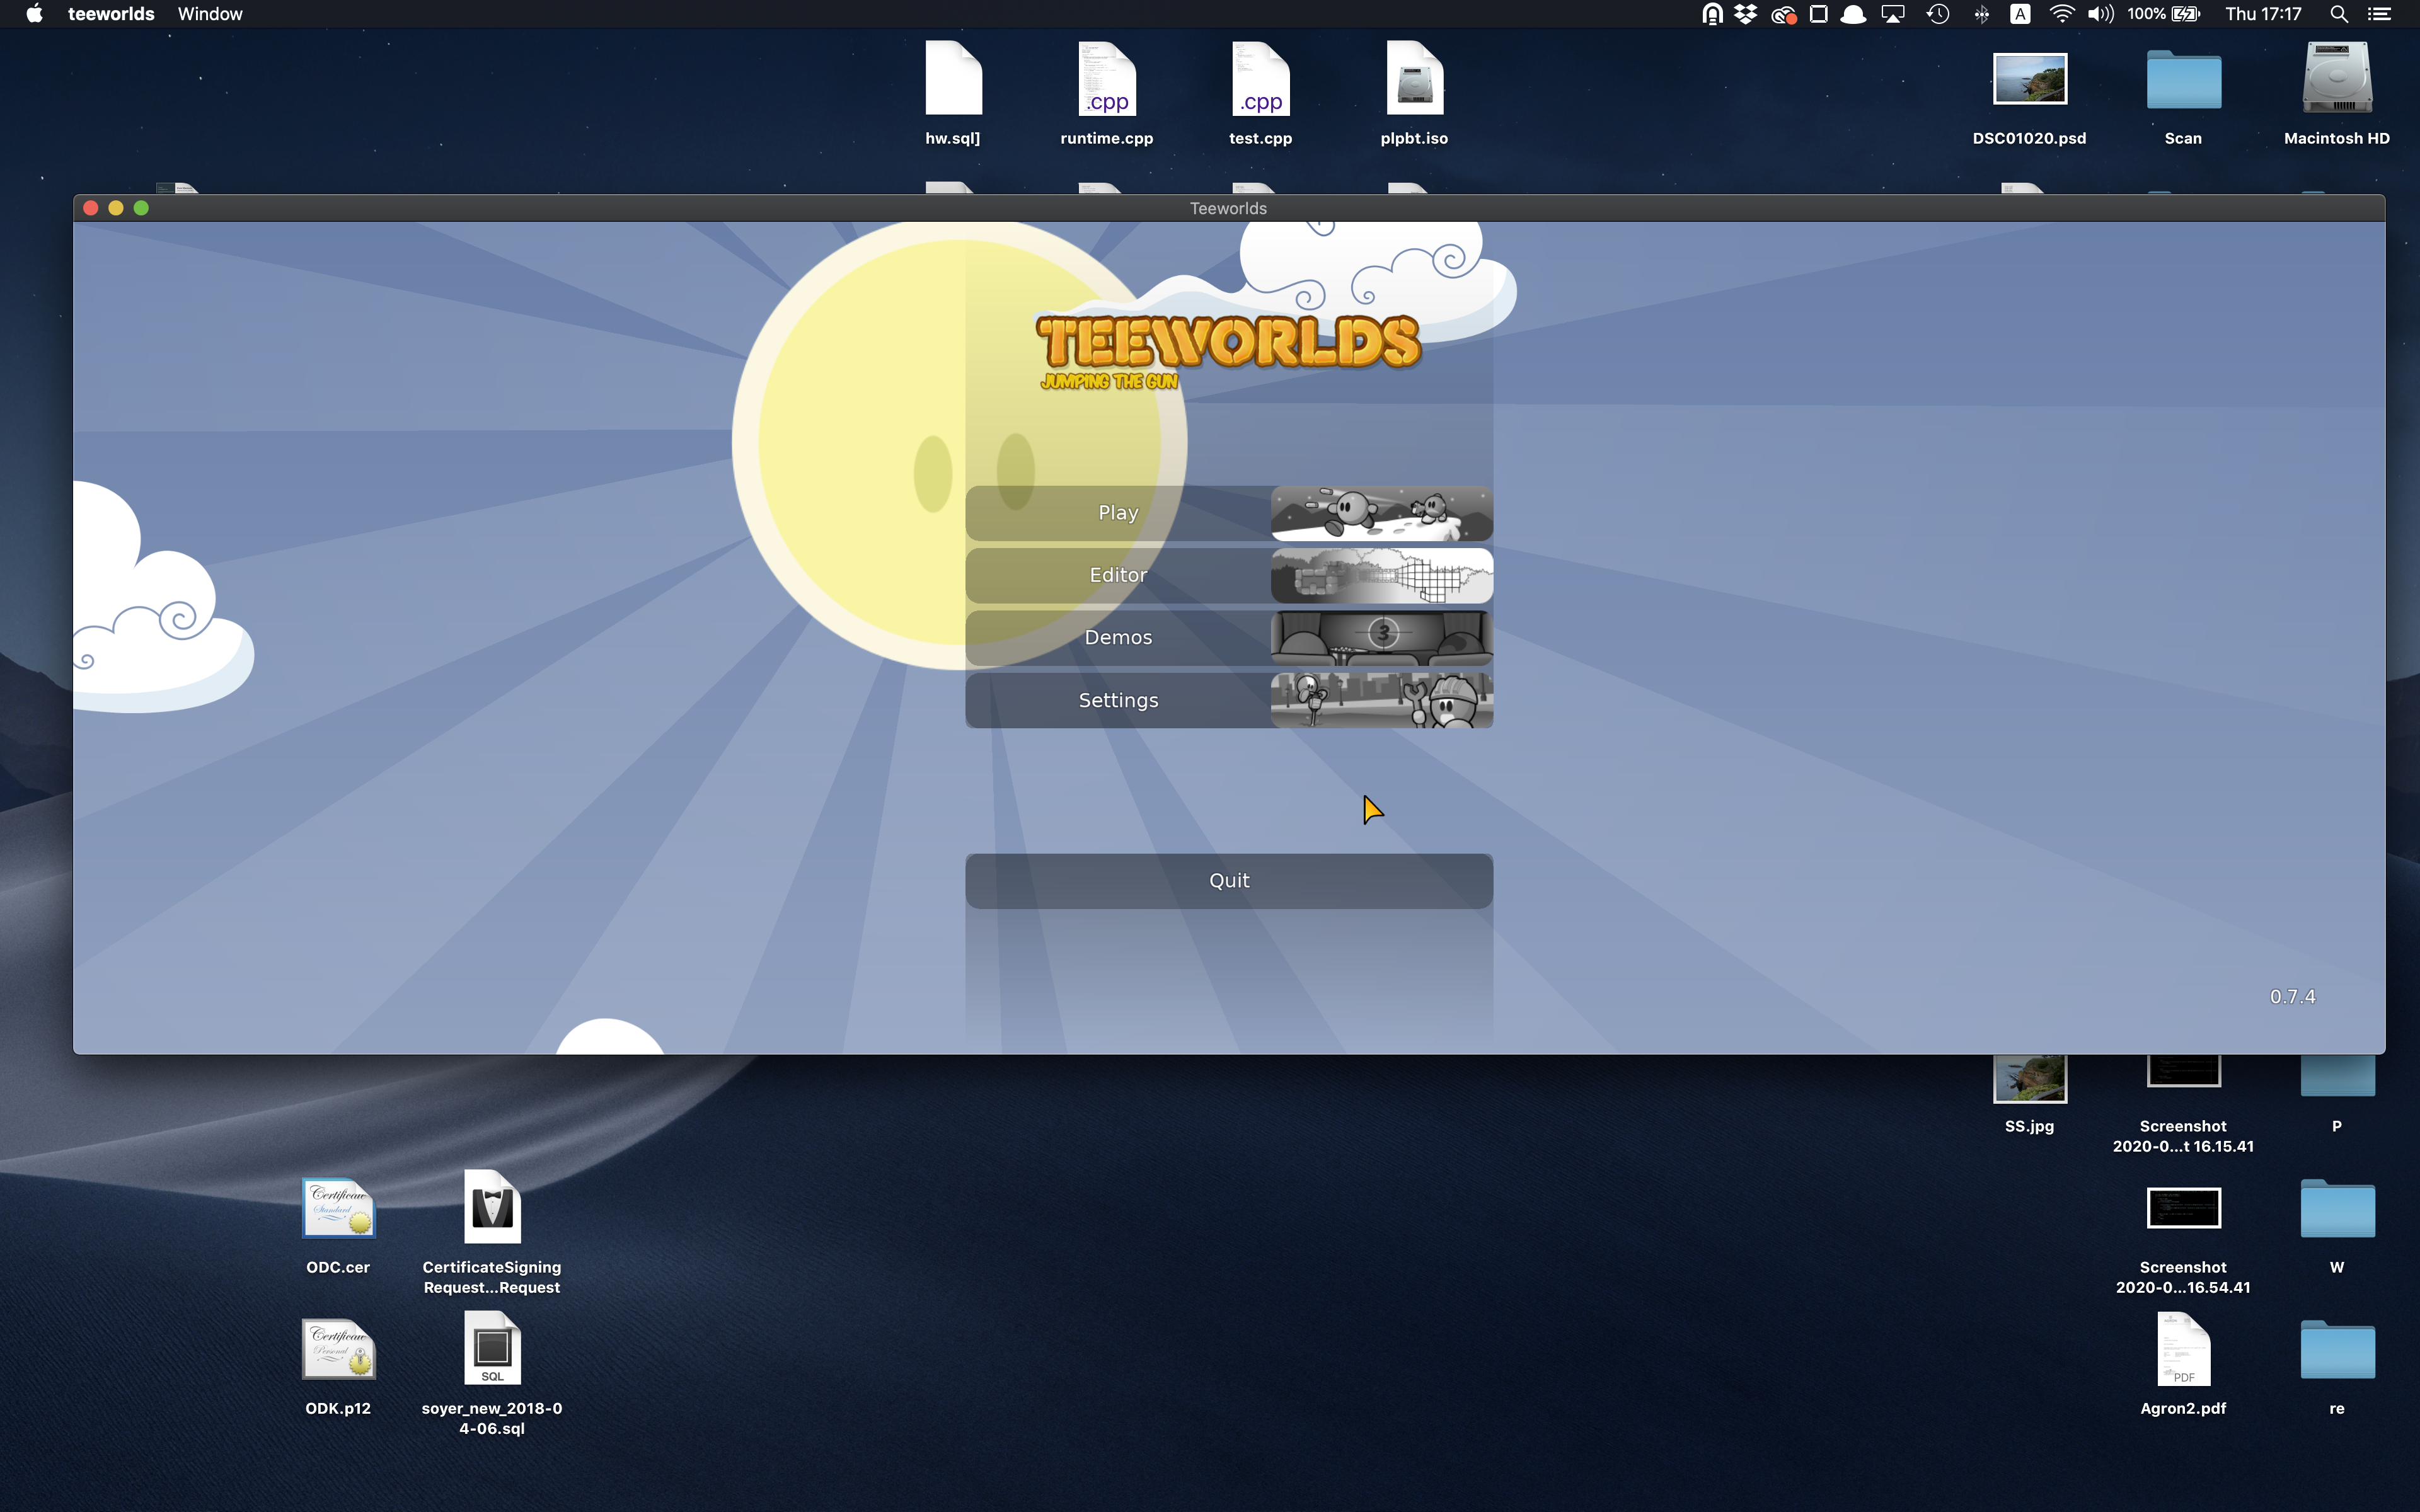
Task: Open the Wi-Fi status menu
Action: pyautogui.click(x=2061, y=14)
